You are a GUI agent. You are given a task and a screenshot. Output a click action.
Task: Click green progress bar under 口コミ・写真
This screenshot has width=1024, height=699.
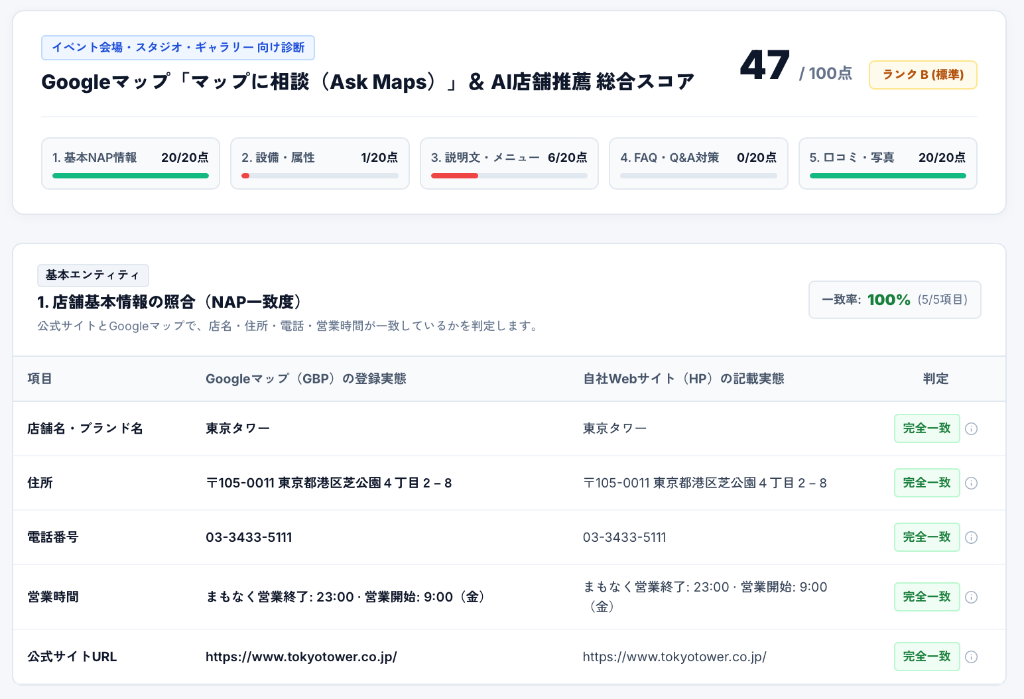tap(888, 176)
